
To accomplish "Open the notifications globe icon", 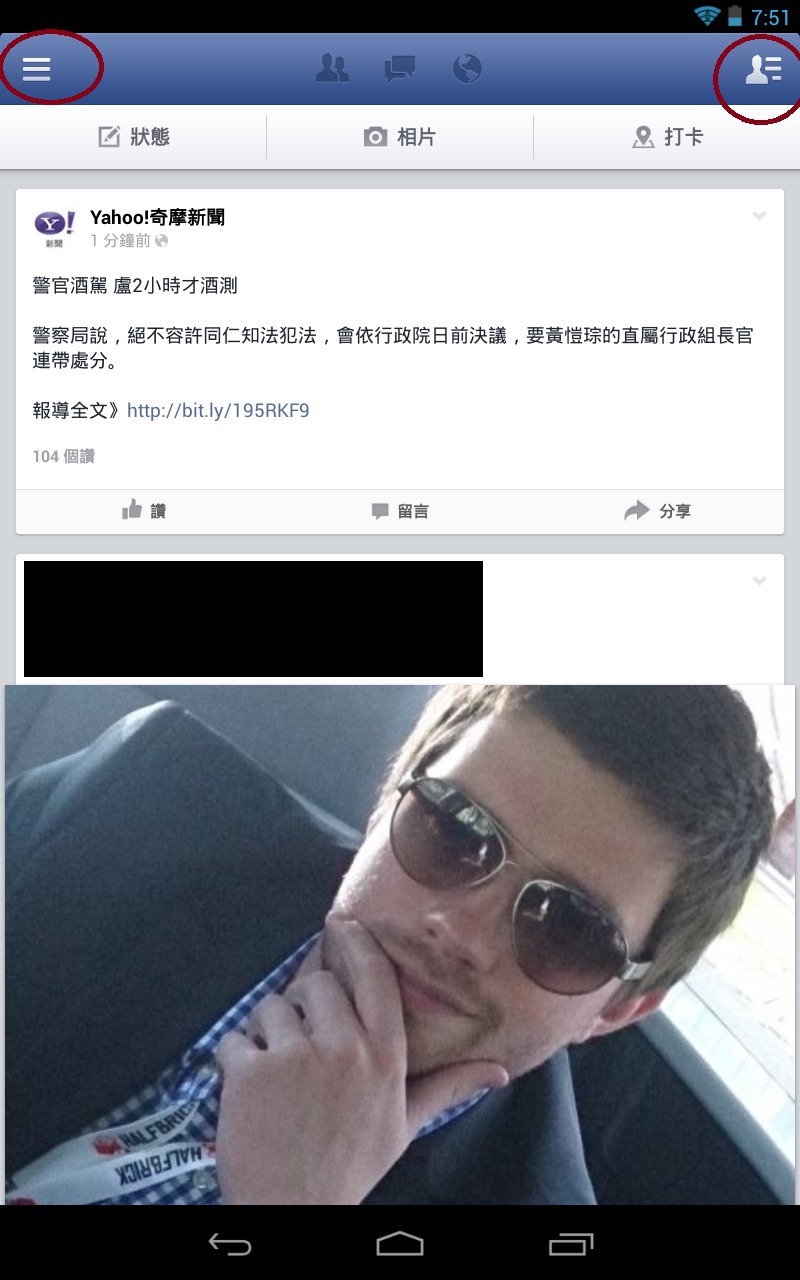I will (467, 68).
